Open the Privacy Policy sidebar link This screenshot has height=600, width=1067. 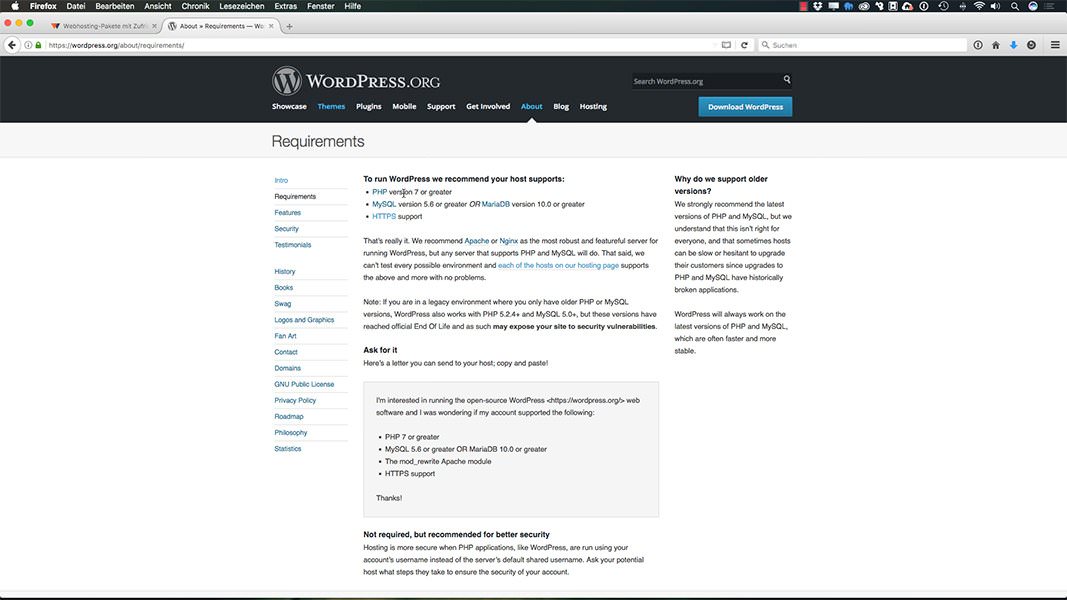pos(295,401)
